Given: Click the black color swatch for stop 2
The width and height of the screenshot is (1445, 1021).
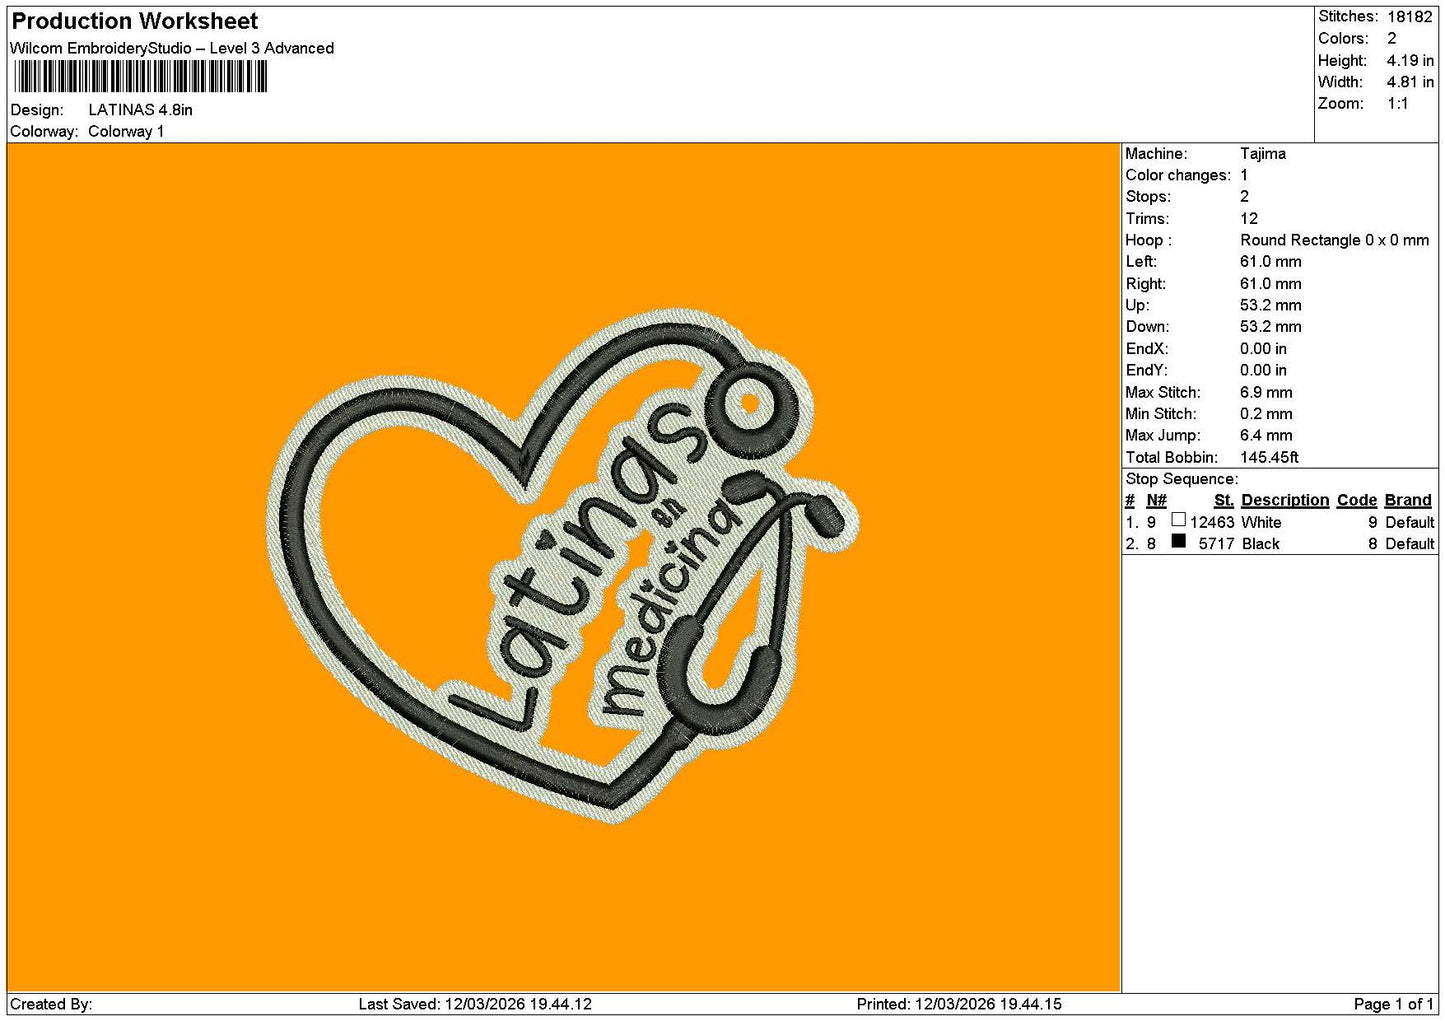Looking at the screenshot, I should coord(1178,541).
